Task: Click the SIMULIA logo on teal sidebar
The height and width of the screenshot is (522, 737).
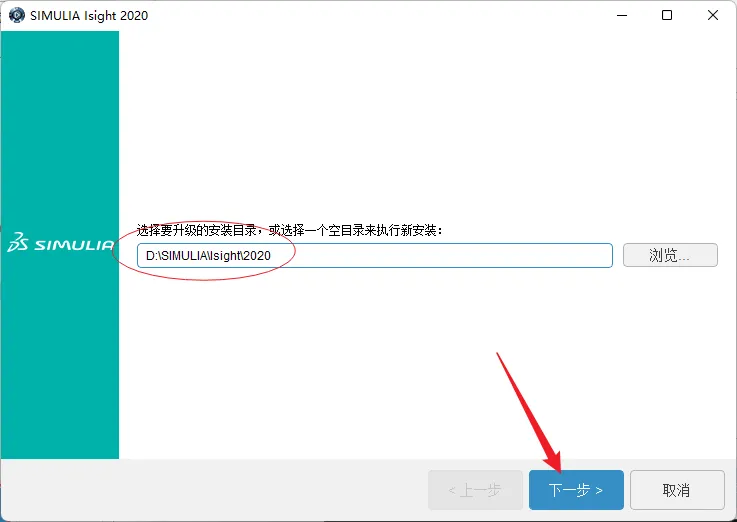Action: [x=60, y=242]
